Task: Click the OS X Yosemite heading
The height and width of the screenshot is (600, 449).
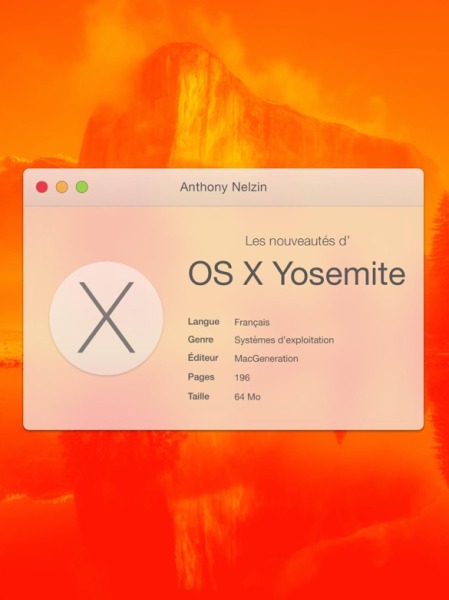Action: click(297, 273)
